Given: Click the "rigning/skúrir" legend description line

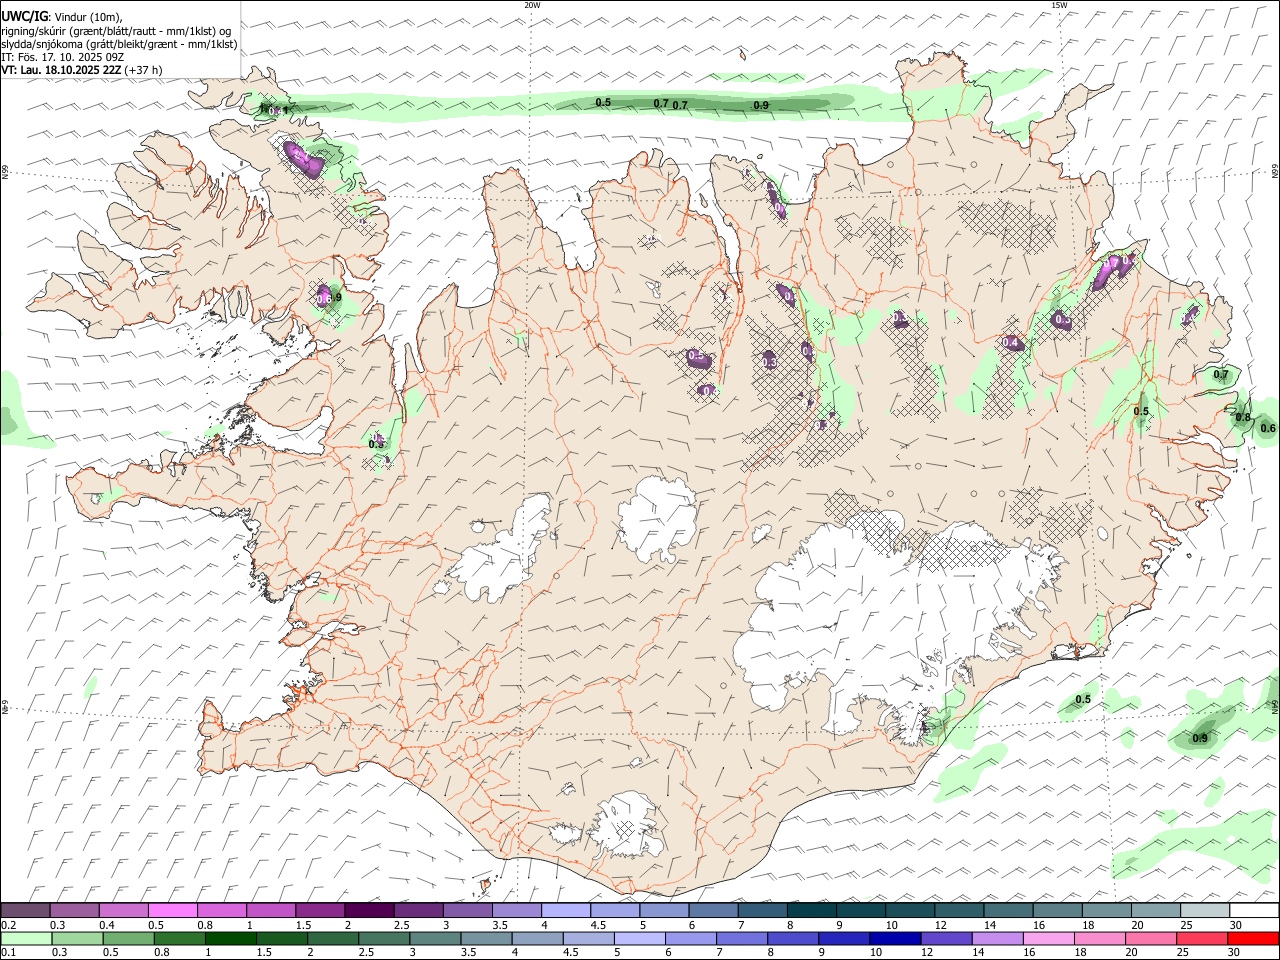Looking at the screenshot, I should [x=116, y=30].
